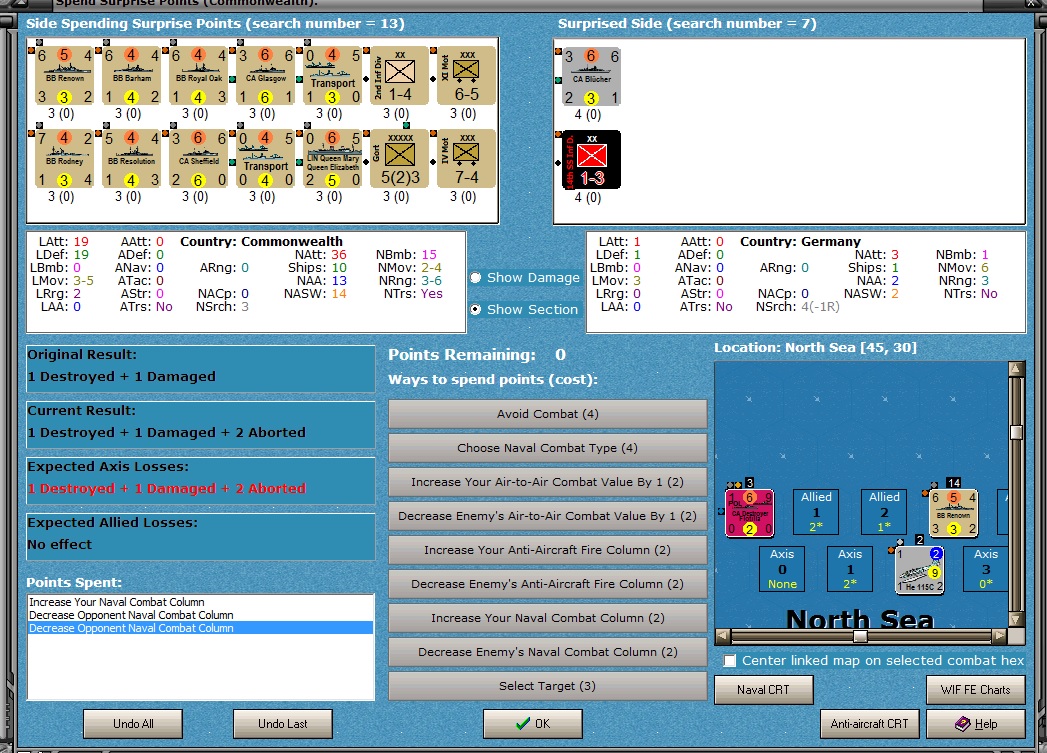
Task: Click the BB Renown counter on the map
Action: 954,513
